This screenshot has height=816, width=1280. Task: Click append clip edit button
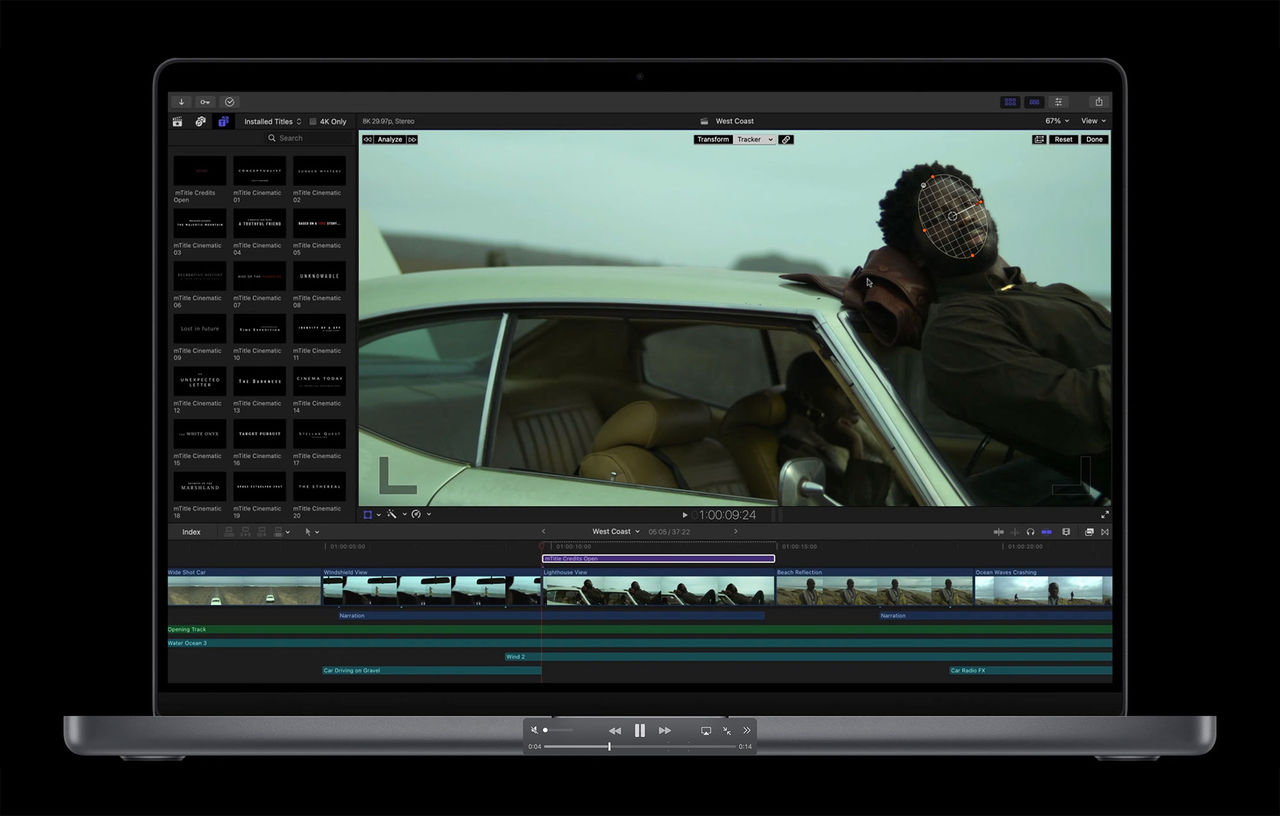pyautogui.click(x=262, y=532)
